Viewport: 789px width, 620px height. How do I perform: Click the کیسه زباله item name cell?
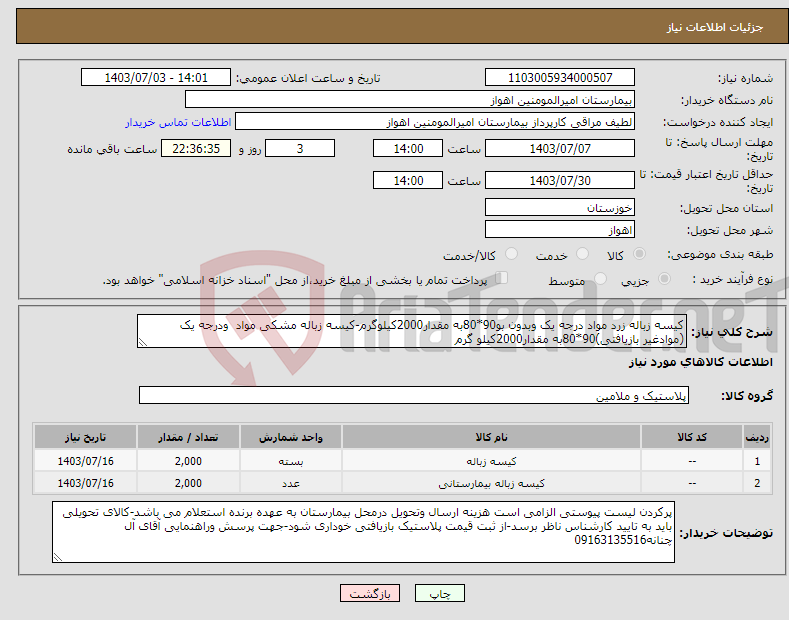[x=491, y=461]
